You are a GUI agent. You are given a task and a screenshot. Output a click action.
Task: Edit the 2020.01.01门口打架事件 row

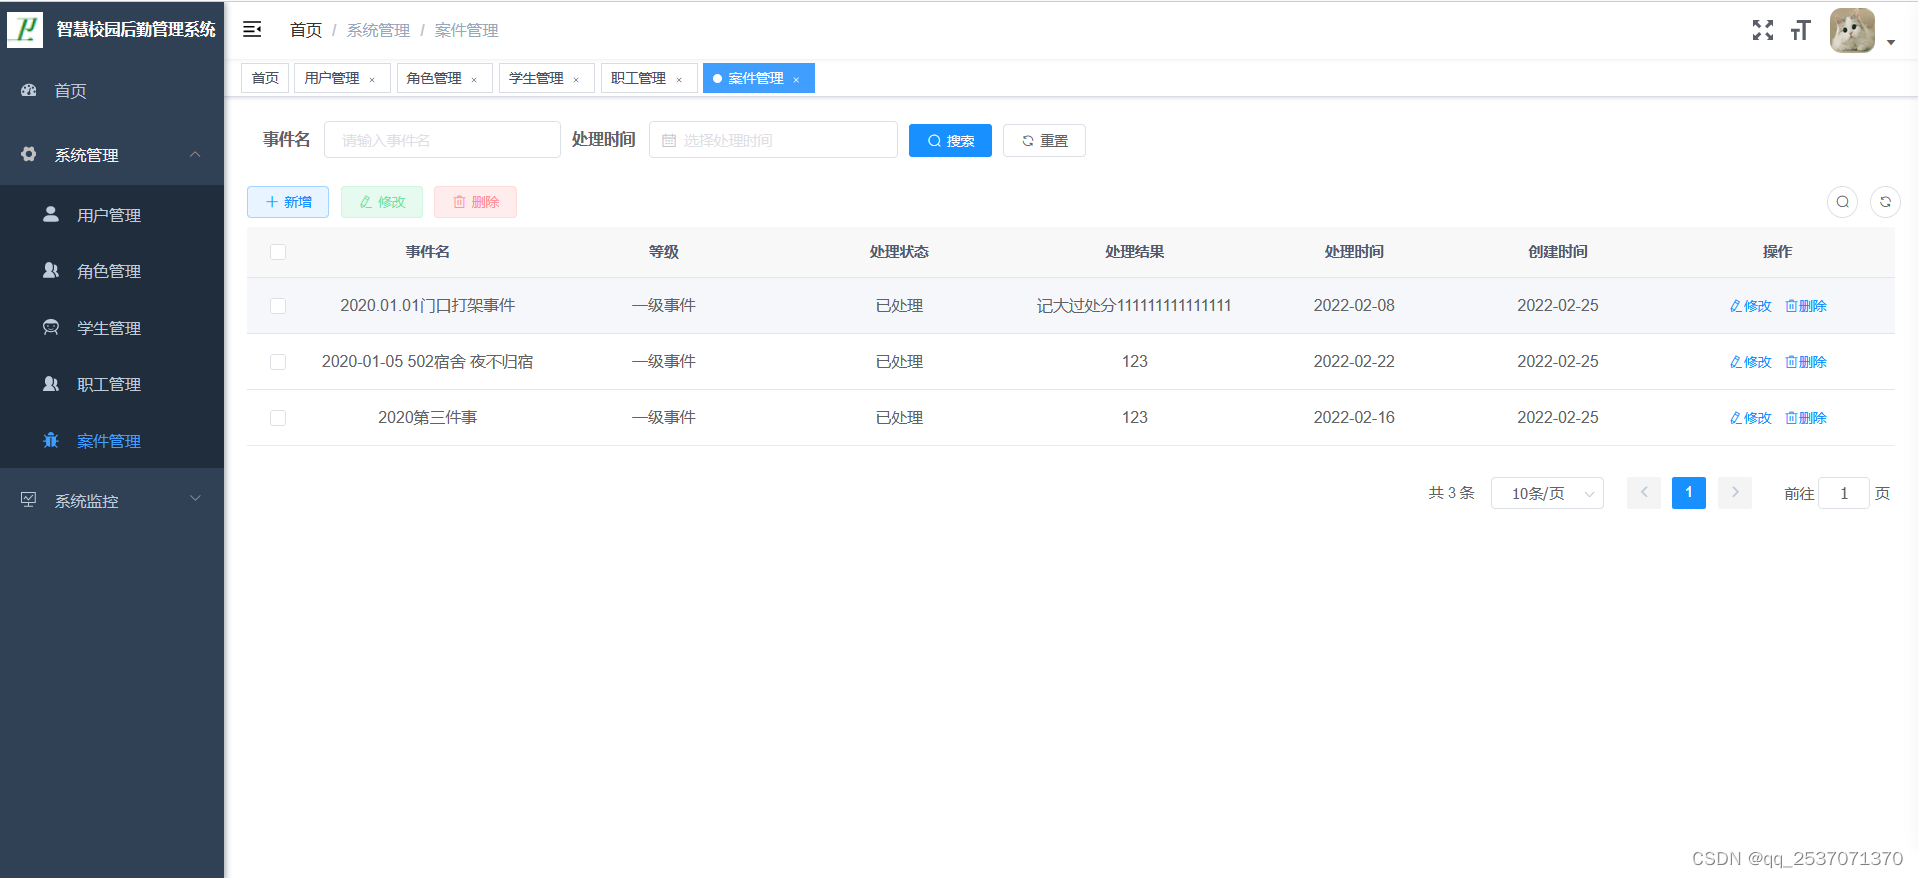pos(1751,306)
